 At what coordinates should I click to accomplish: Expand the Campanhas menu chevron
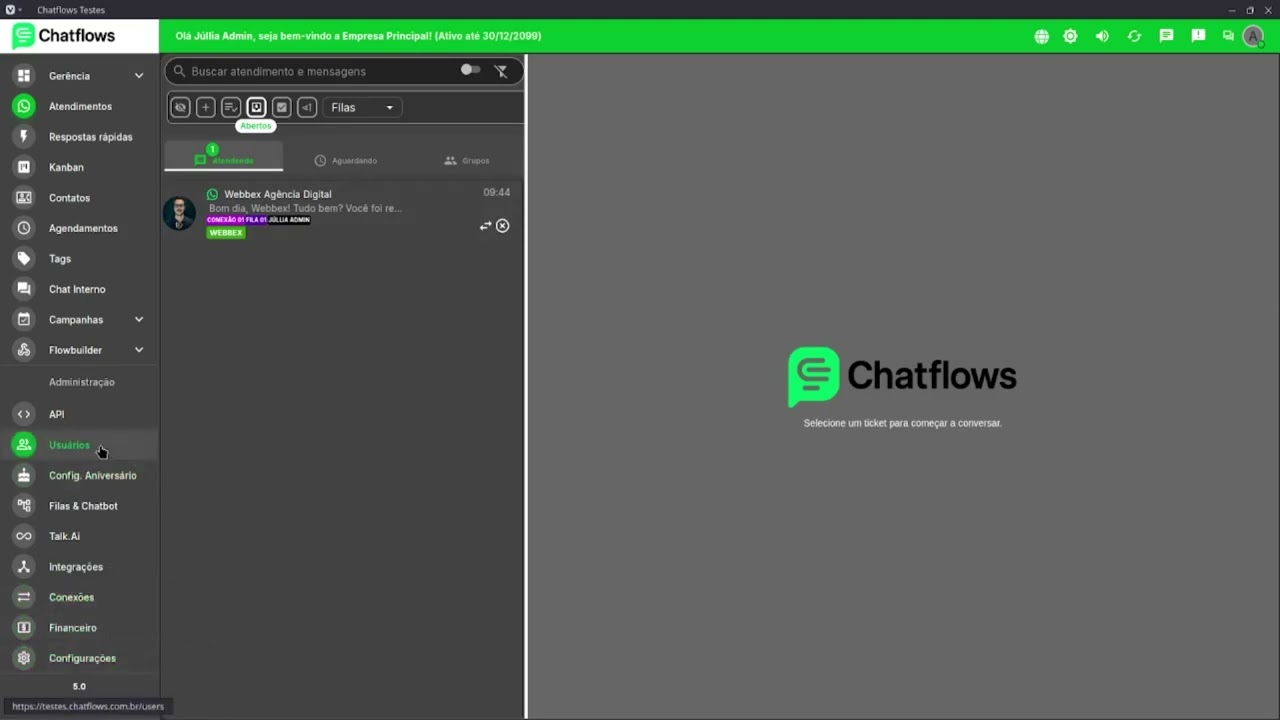coord(139,320)
